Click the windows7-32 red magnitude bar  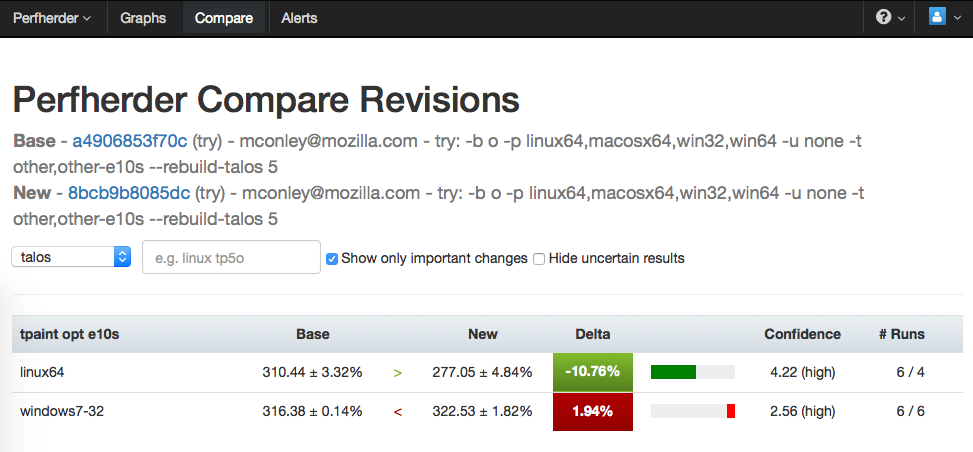tap(731, 411)
